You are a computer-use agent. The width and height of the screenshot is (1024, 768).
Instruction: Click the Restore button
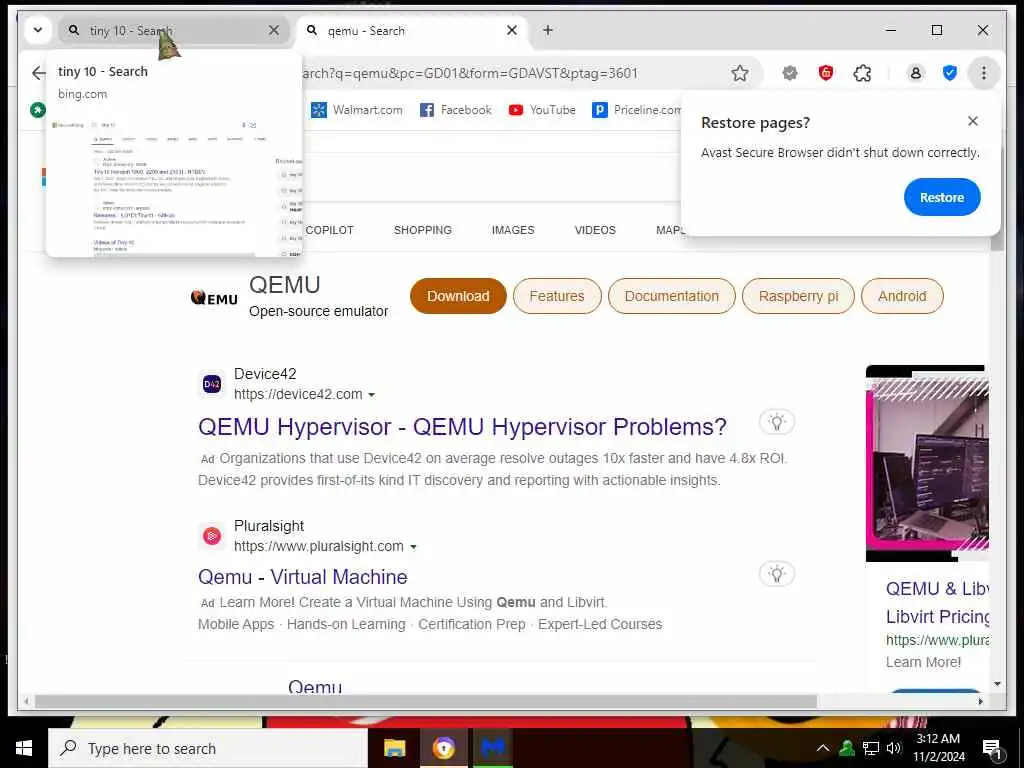(942, 197)
